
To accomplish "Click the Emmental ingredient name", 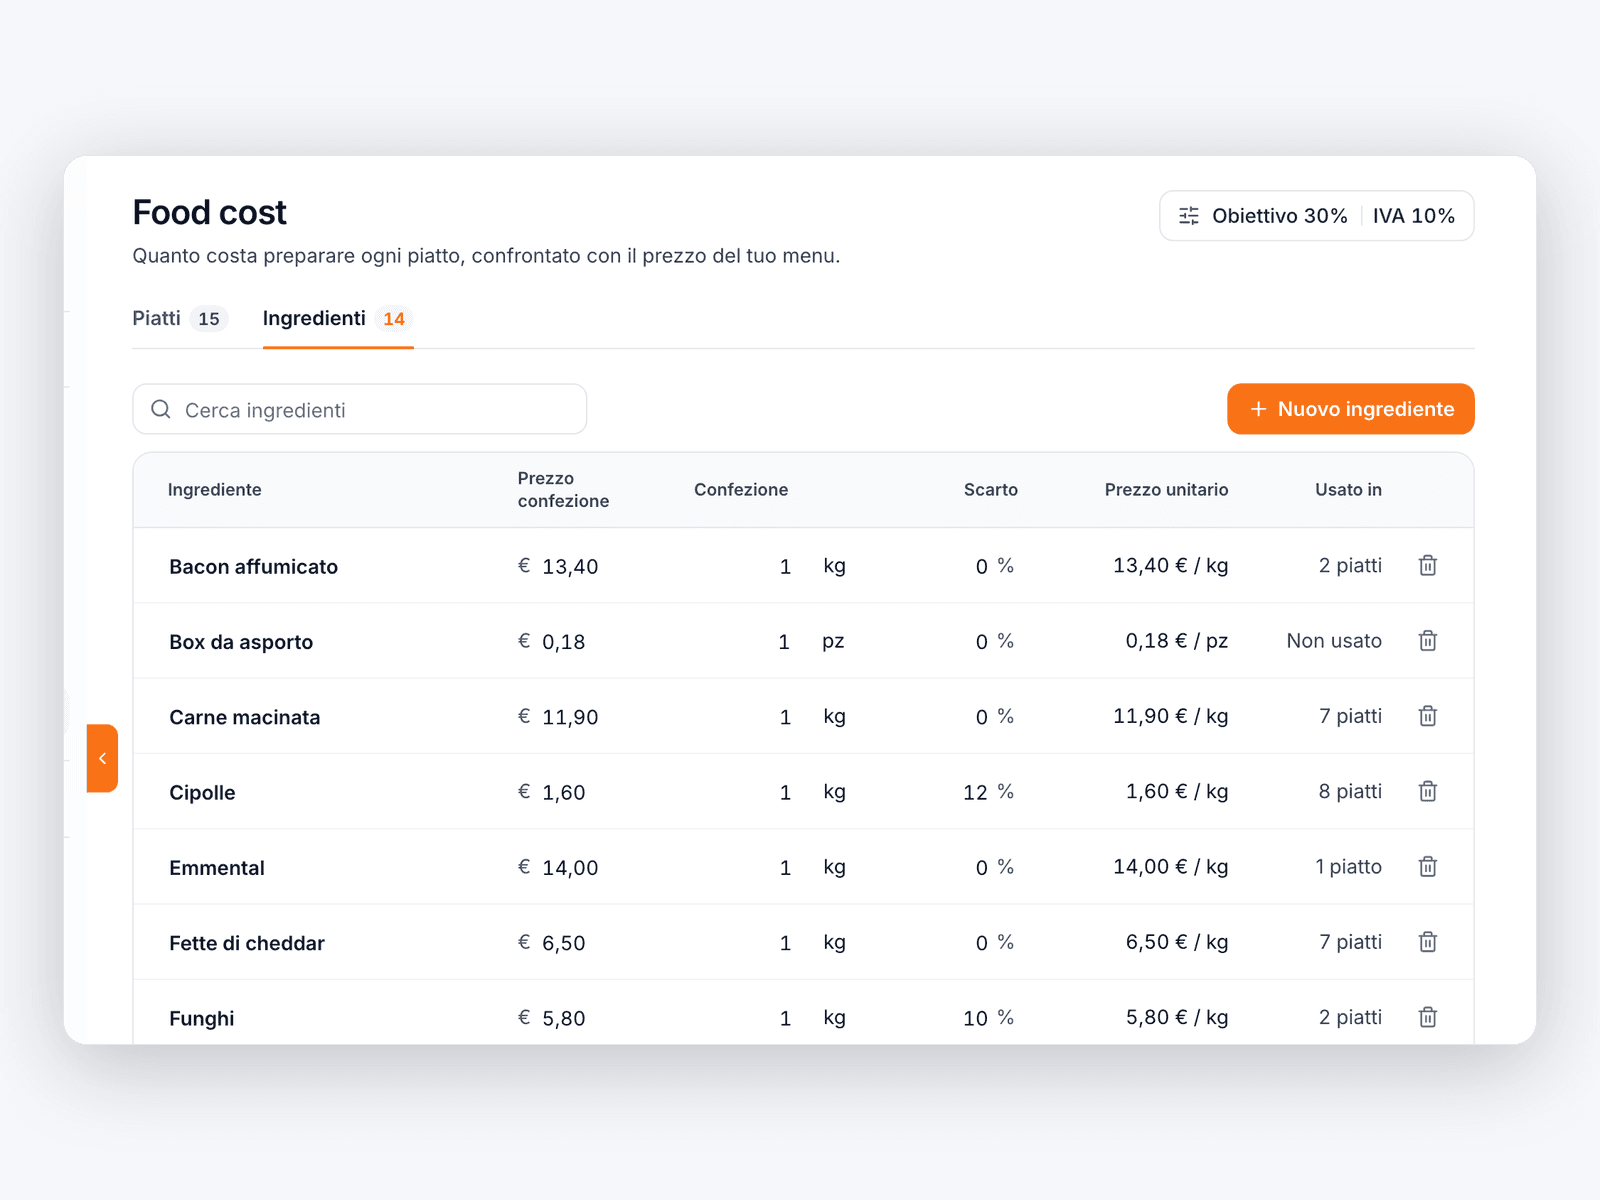I will [217, 868].
